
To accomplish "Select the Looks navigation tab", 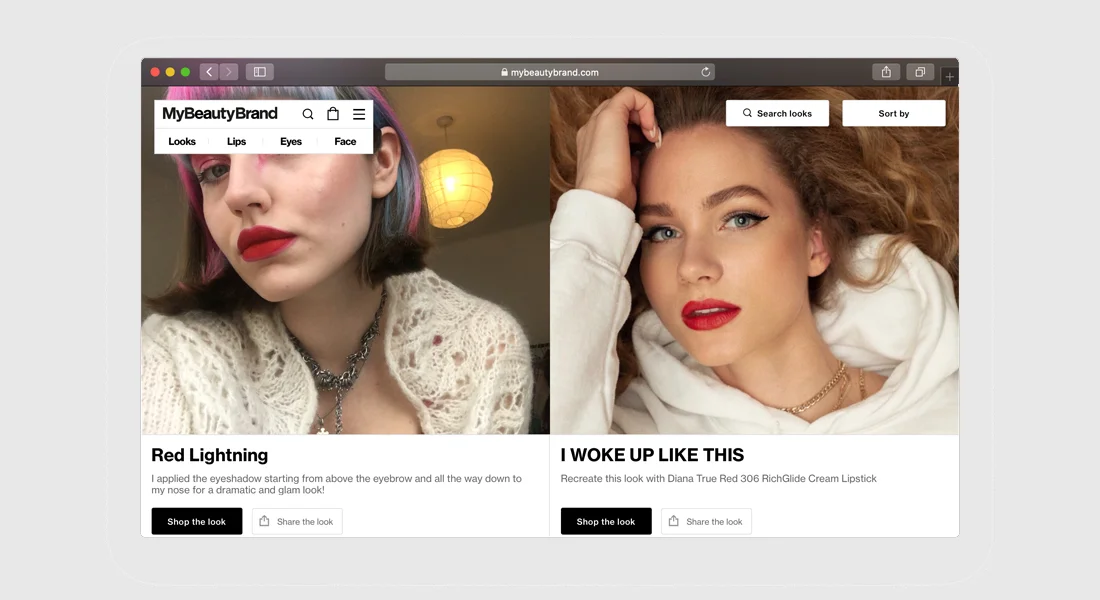I will [x=182, y=141].
